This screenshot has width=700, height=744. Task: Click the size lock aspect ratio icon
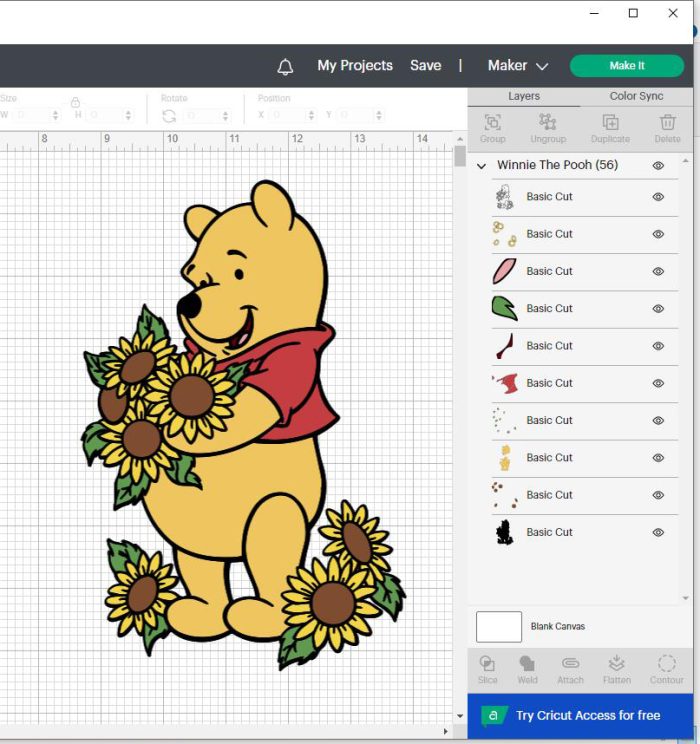[75, 102]
